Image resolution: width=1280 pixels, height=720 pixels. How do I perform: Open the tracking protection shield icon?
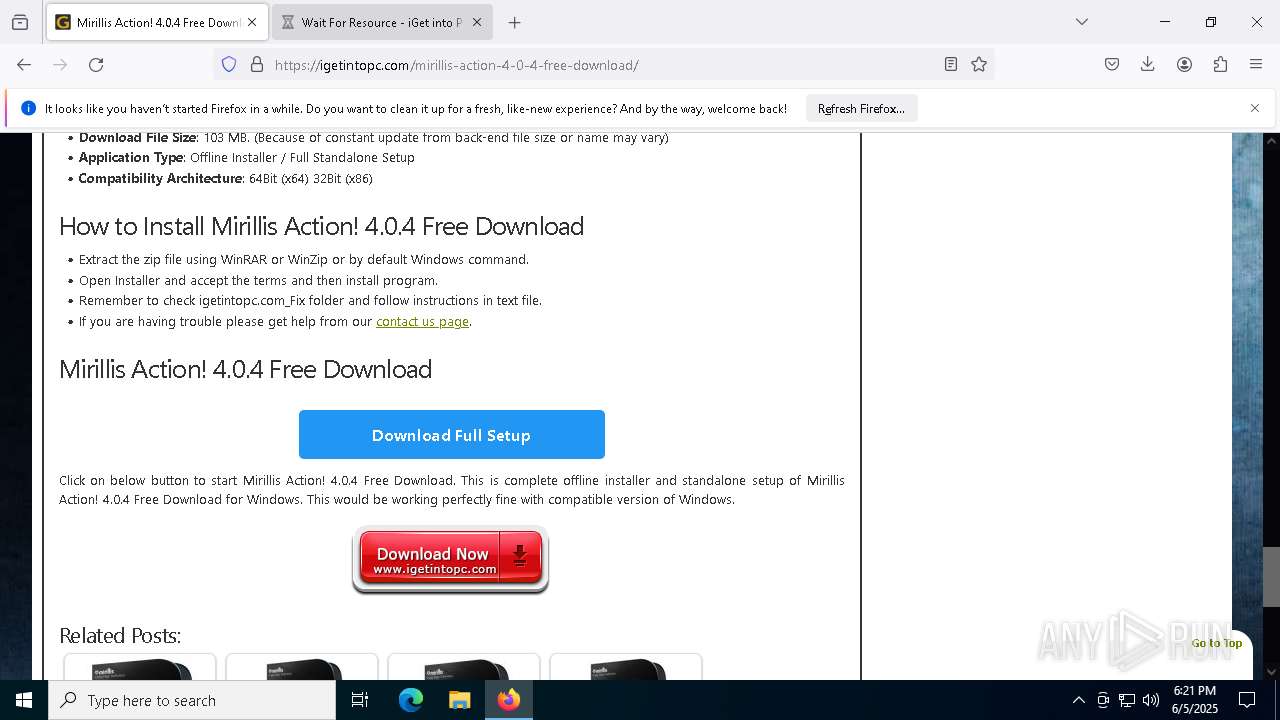click(x=229, y=64)
